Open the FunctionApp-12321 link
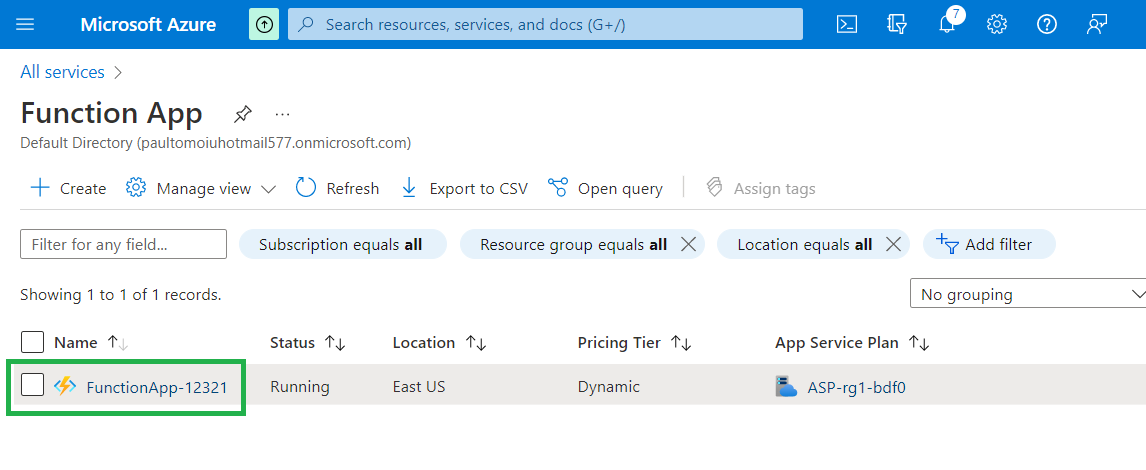Image resolution: width=1146 pixels, height=470 pixels. click(x=157, y=387)
